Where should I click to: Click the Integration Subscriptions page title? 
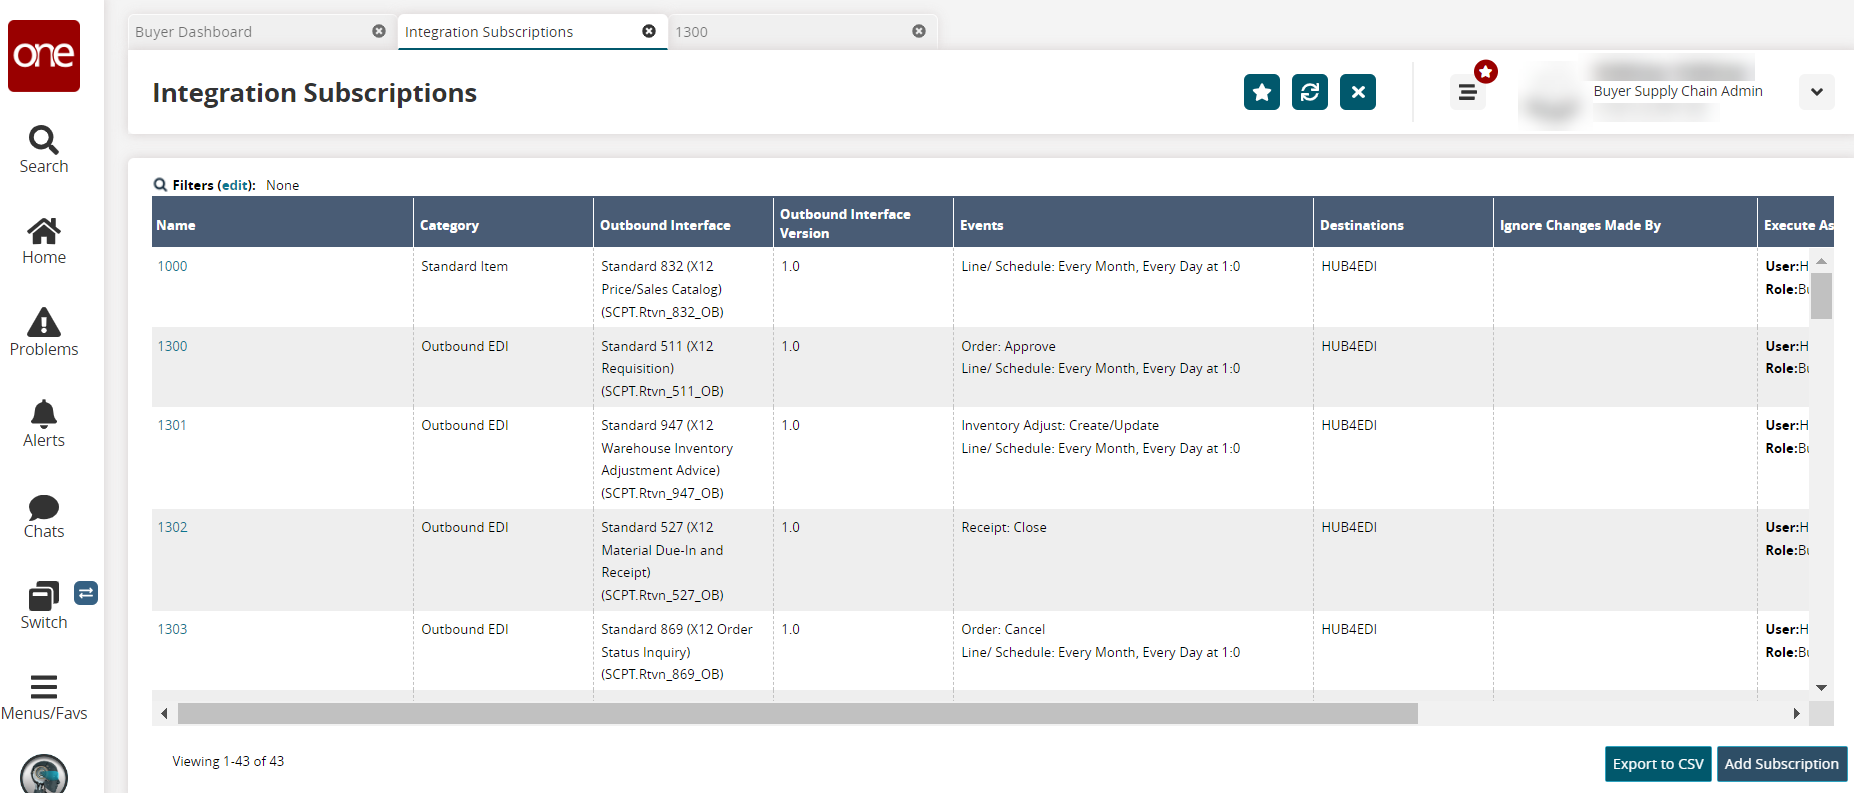click(314, 92)
